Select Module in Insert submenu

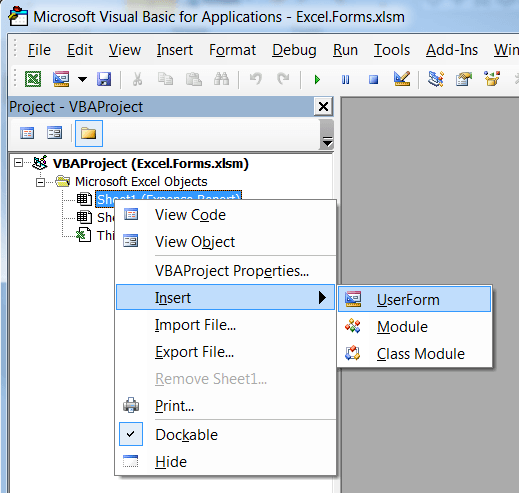(415, 327)
